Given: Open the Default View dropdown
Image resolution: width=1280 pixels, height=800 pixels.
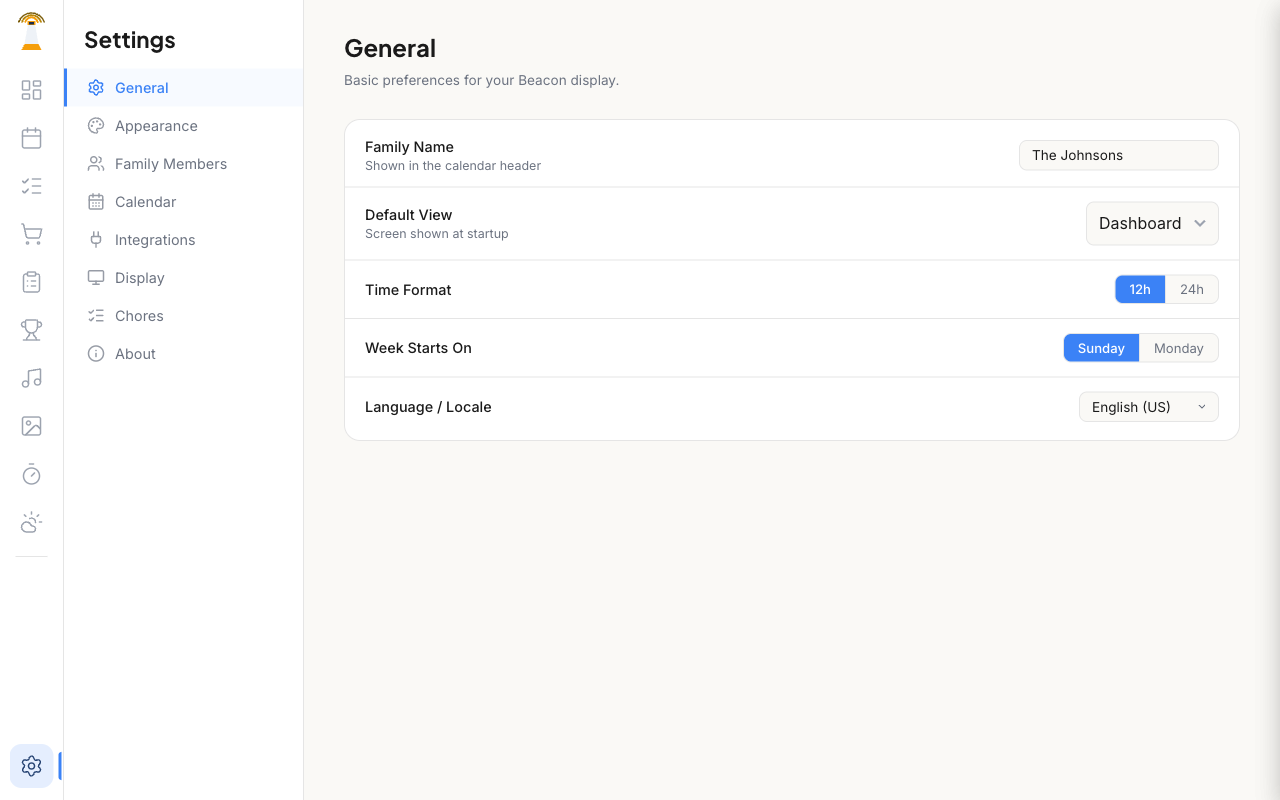Looking at the screenshot, I should [1152, 223].
